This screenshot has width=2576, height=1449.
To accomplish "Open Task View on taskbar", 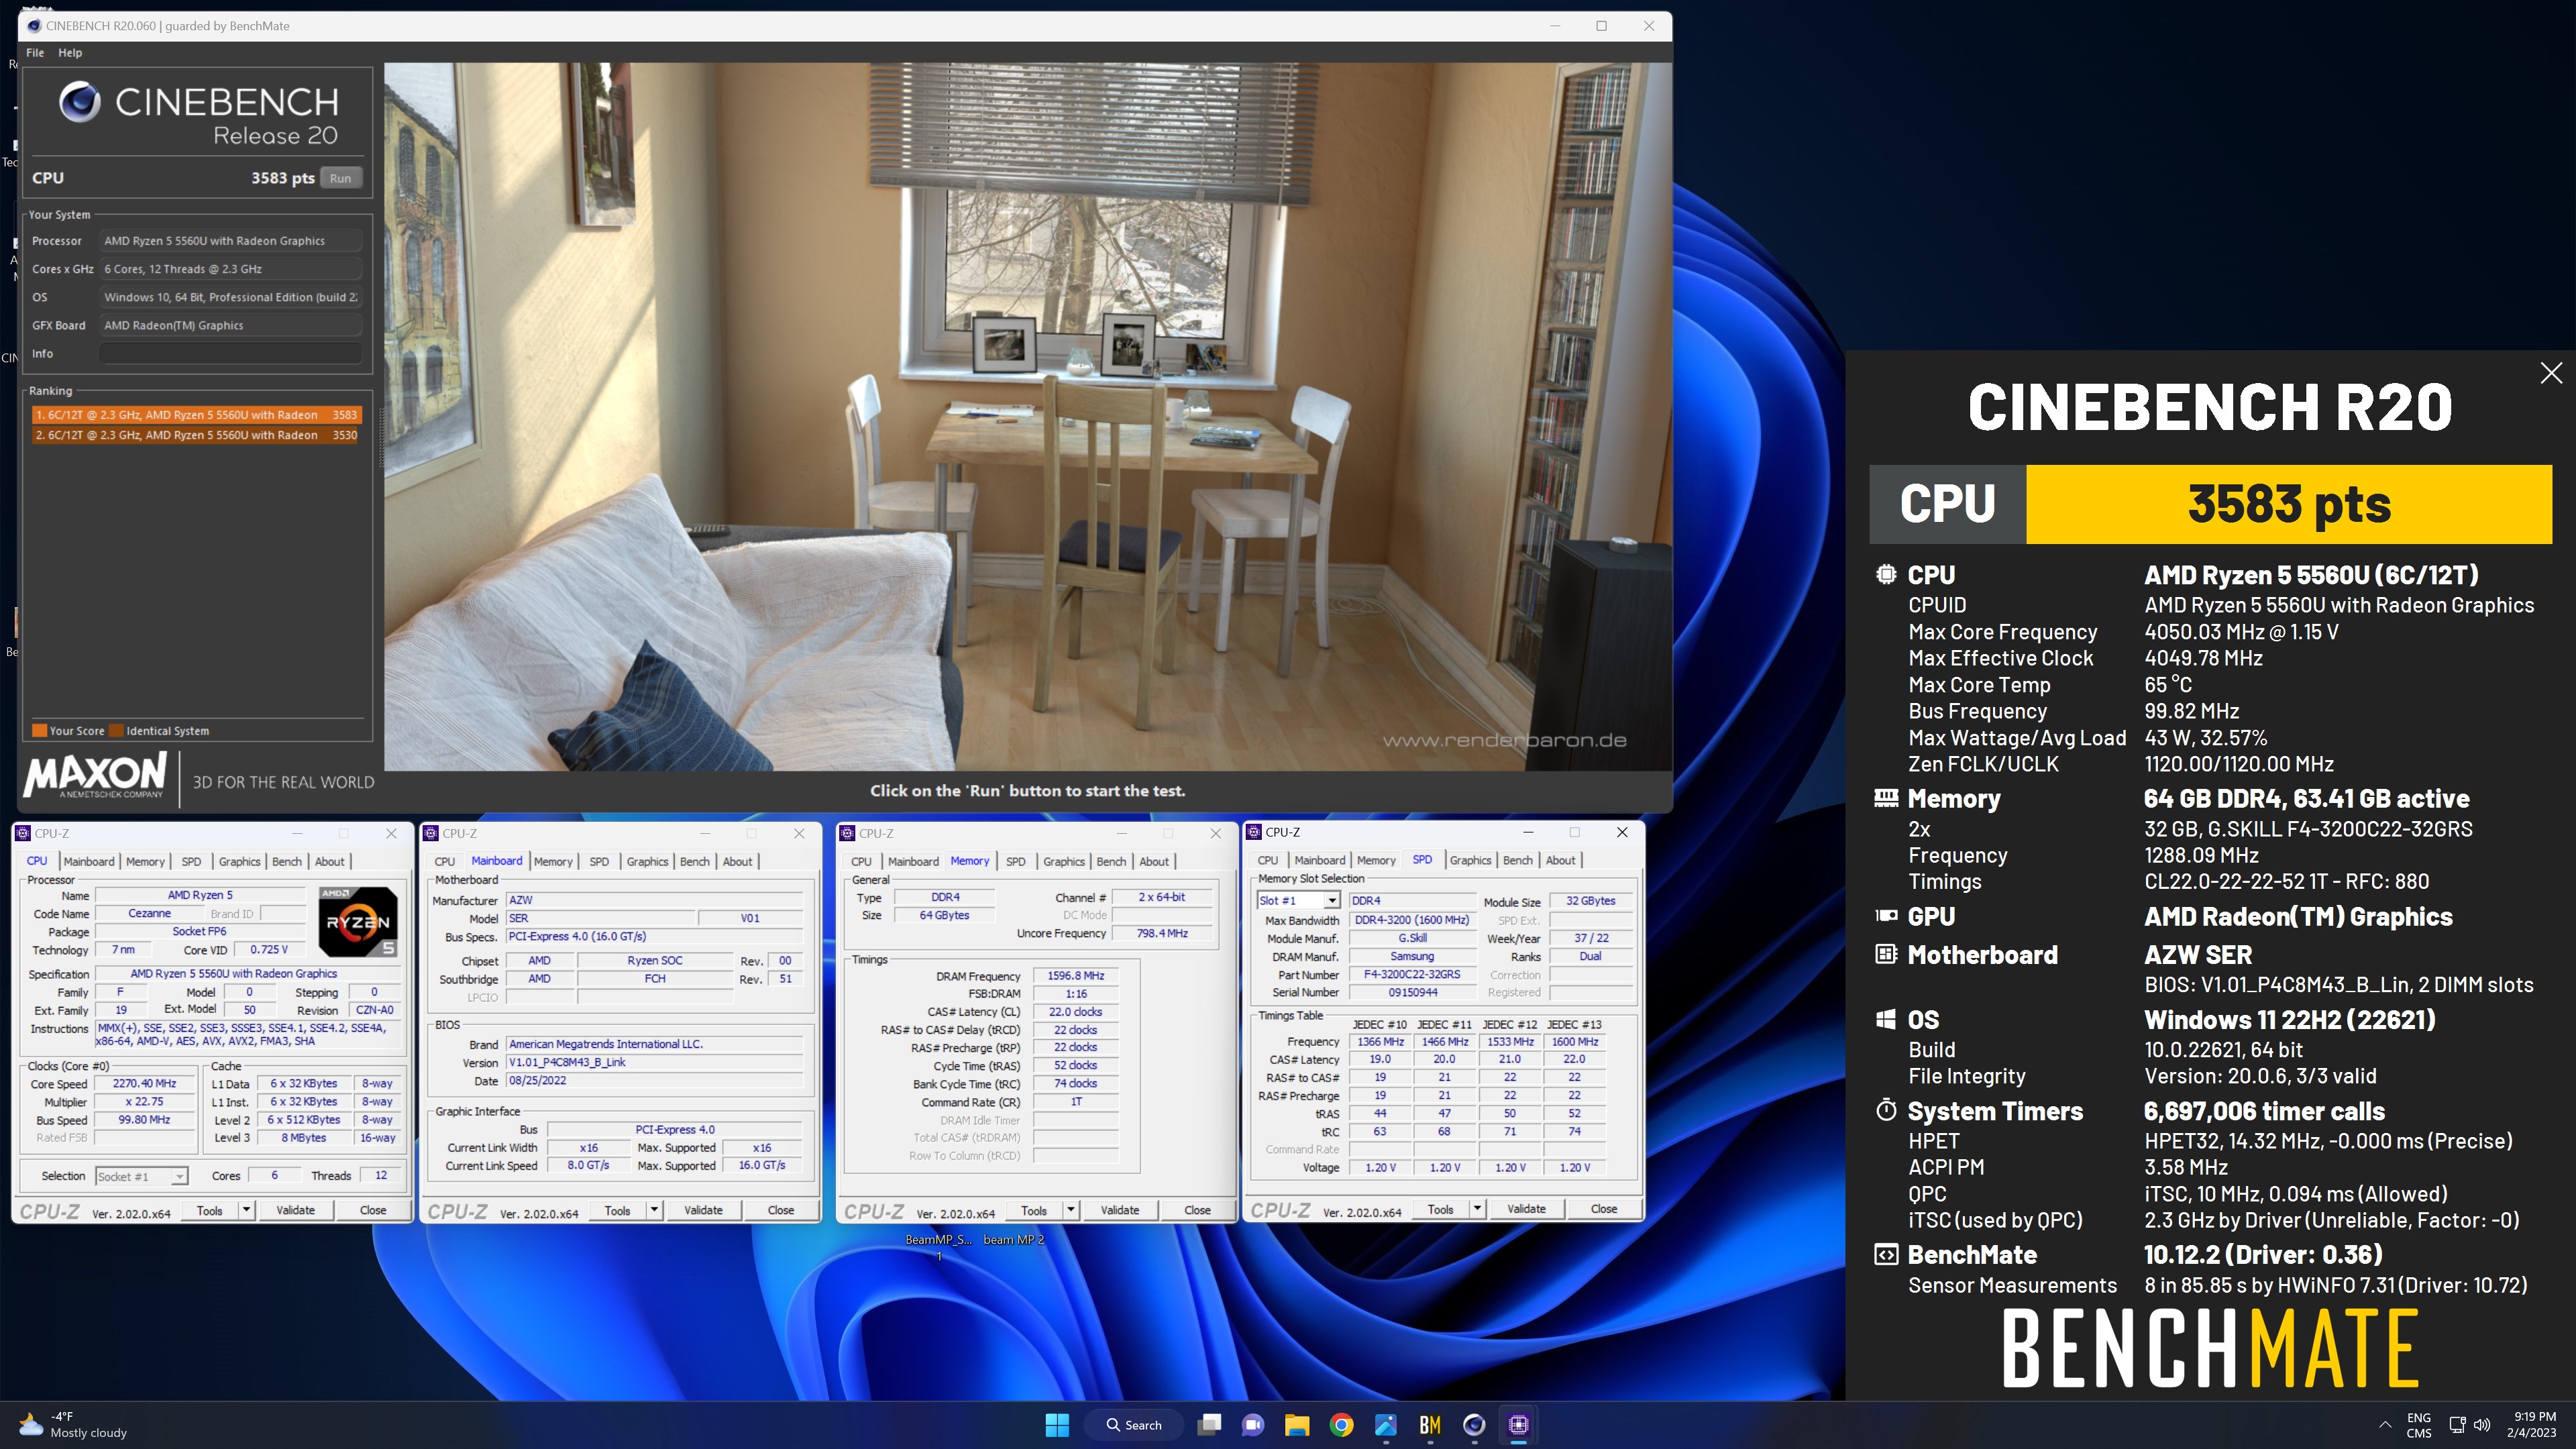I will pos(1209,1425).
